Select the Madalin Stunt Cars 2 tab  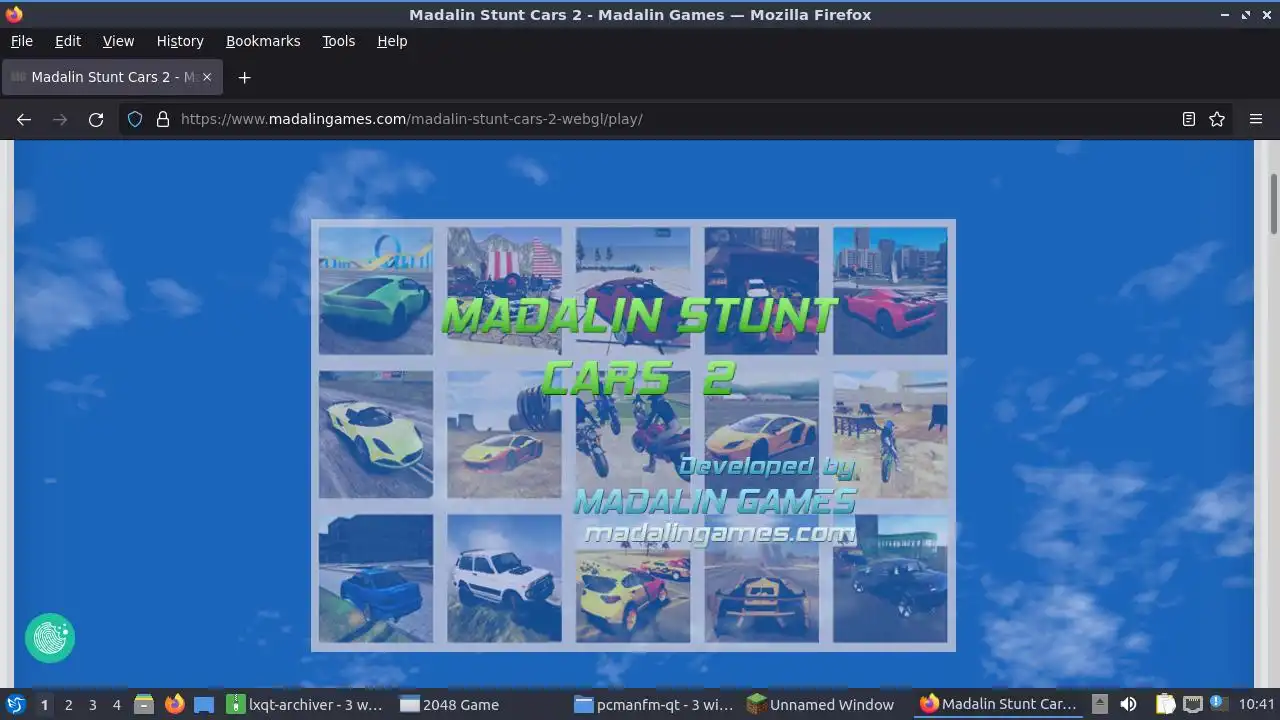pyautogui.click(x=112, y=77)
